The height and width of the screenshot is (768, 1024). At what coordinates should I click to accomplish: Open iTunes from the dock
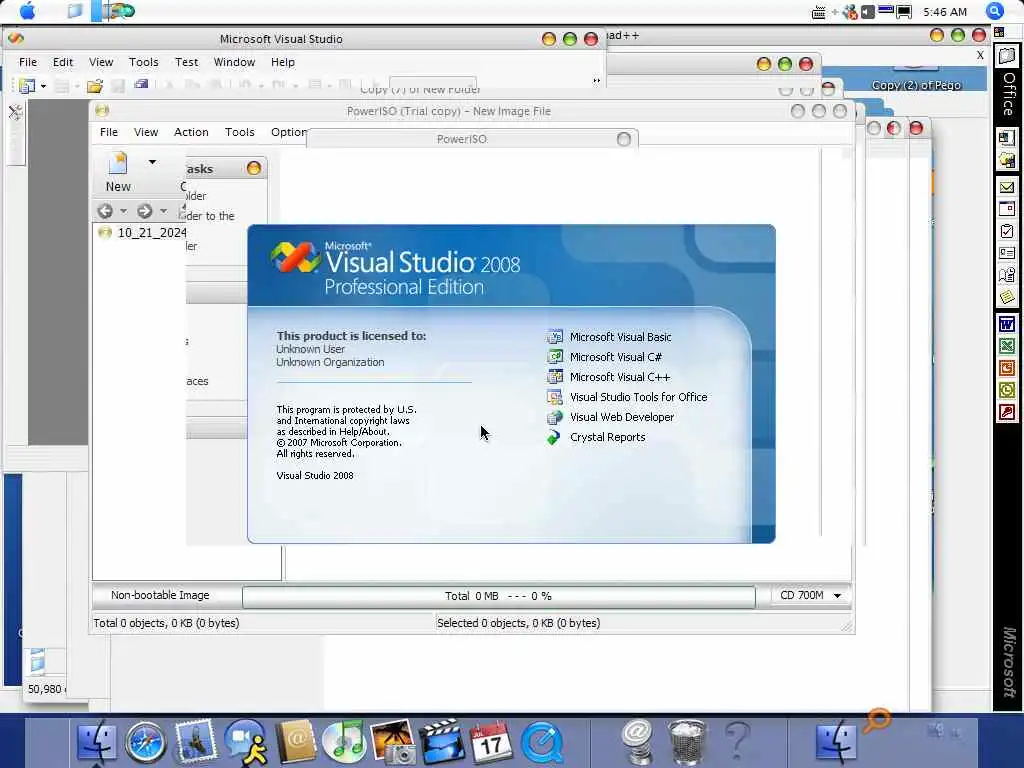tap(343, 743)
